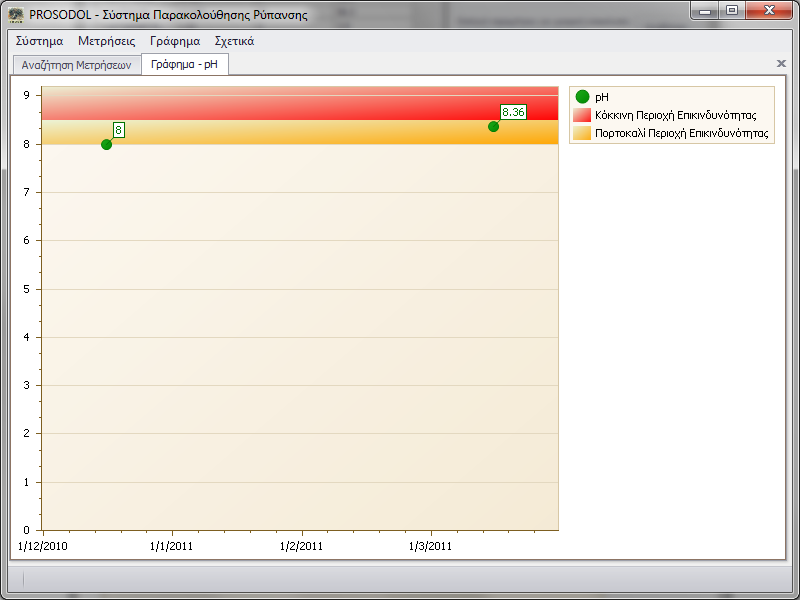Click the red danger zone legend swatch
800x600 pixels.
coord(582,115)
